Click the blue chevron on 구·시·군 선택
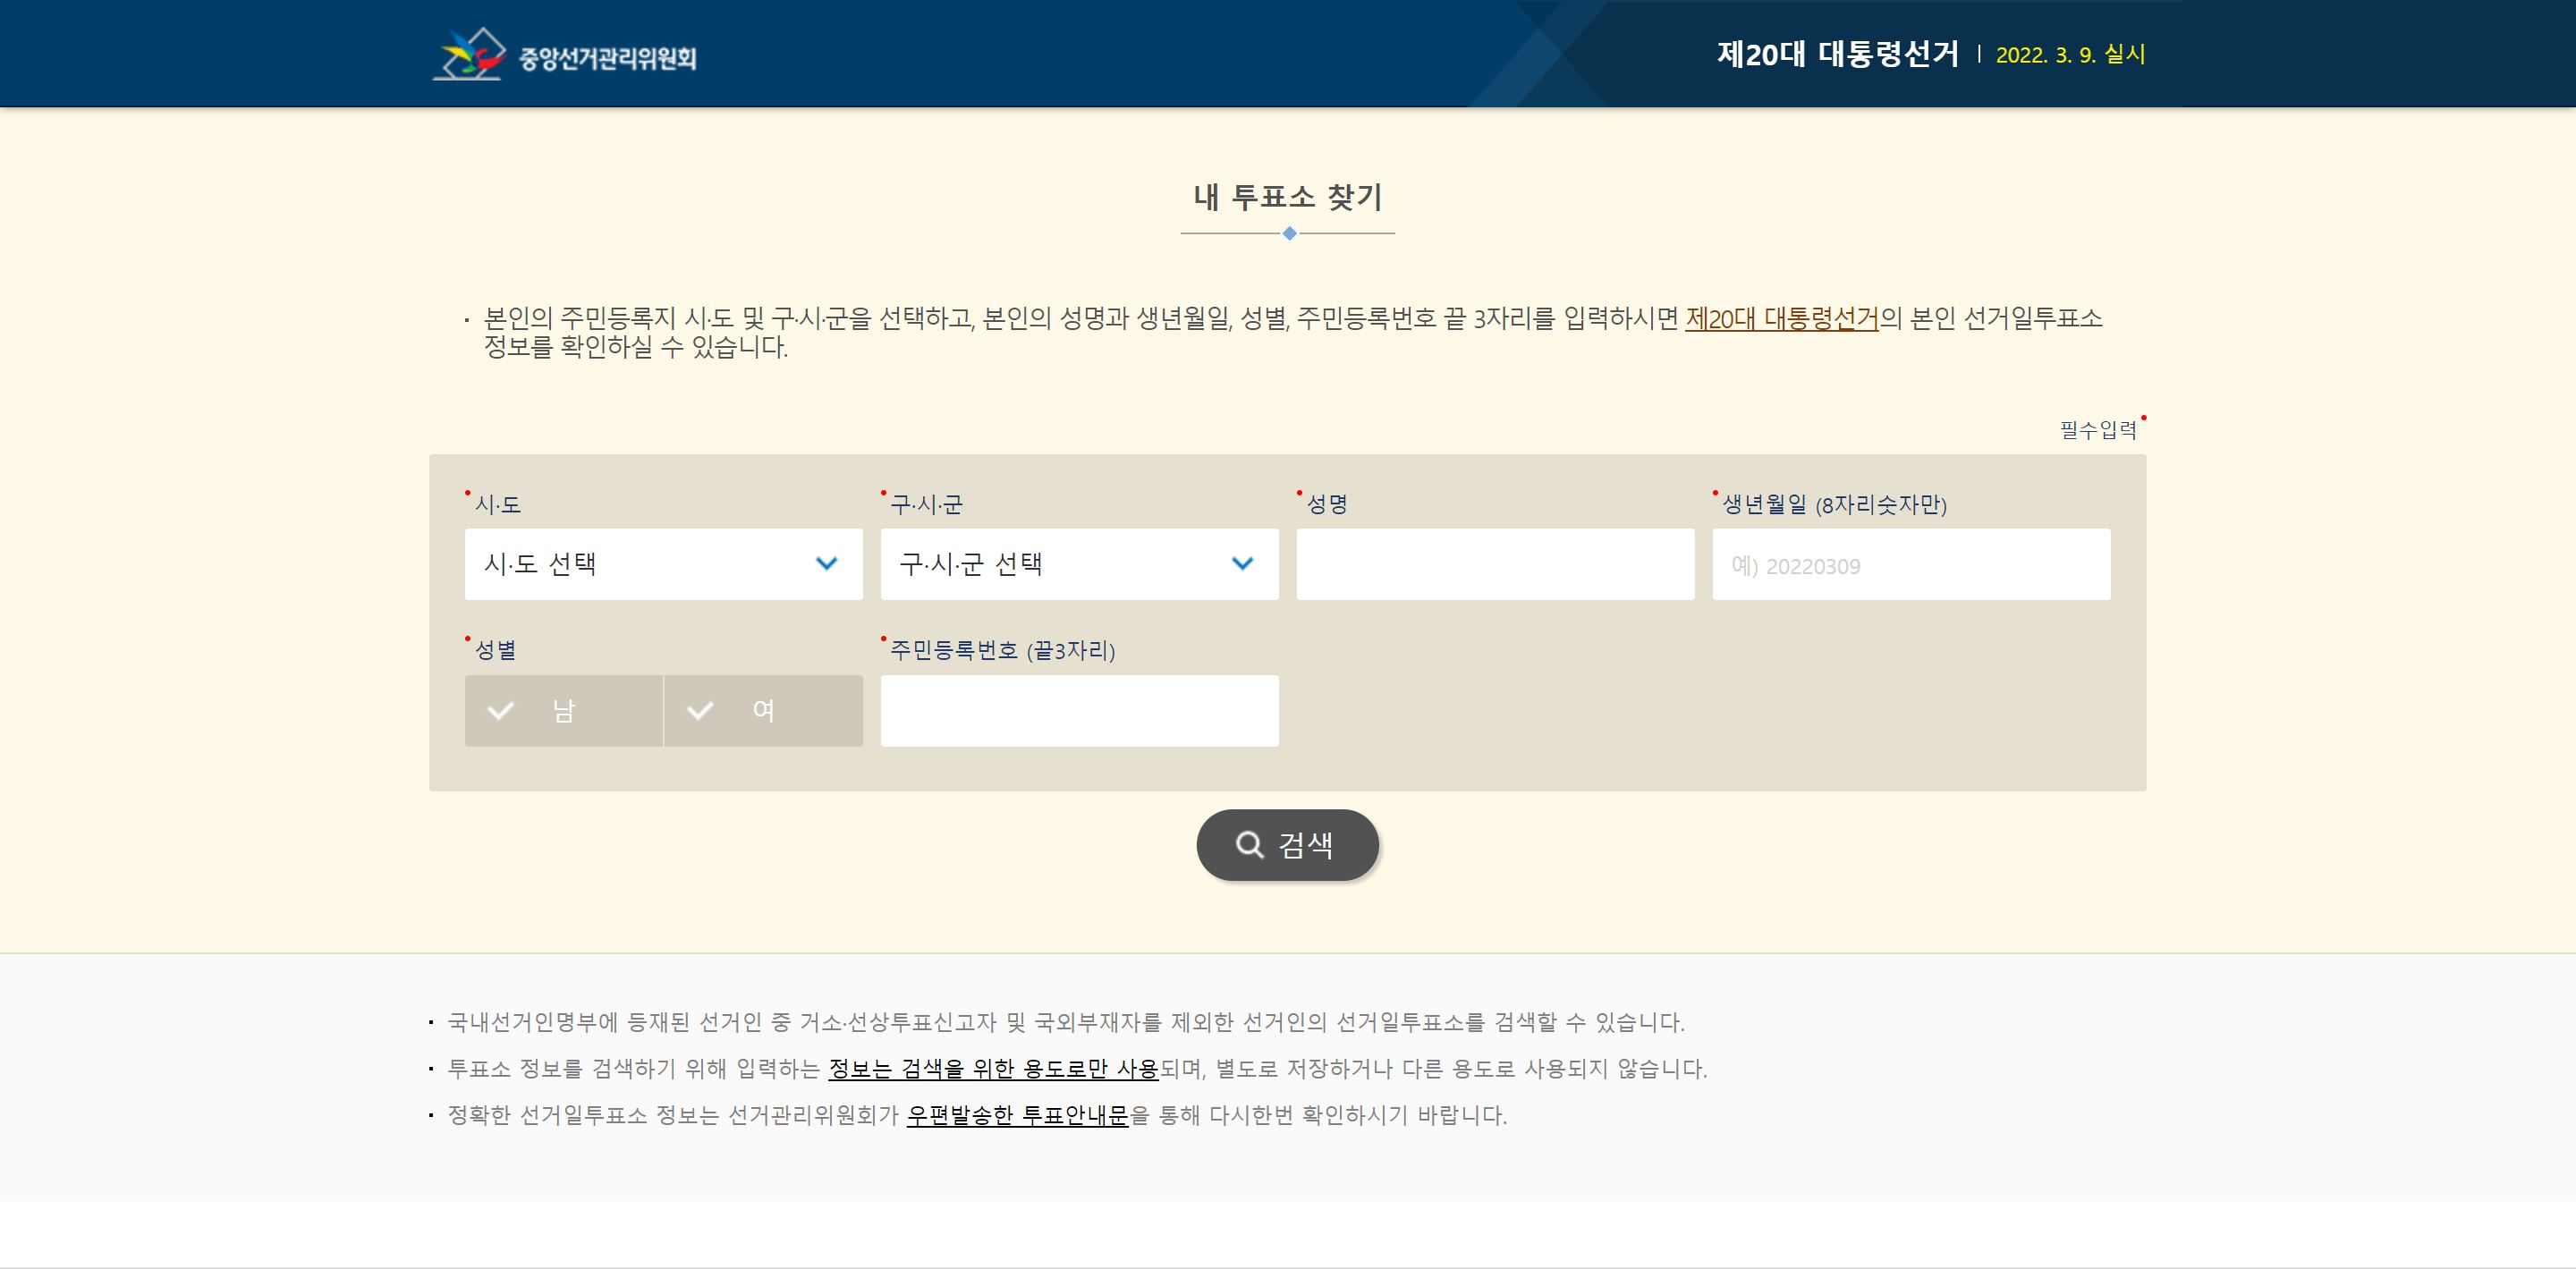The image size is (2576, 1269). [1242, 564]
